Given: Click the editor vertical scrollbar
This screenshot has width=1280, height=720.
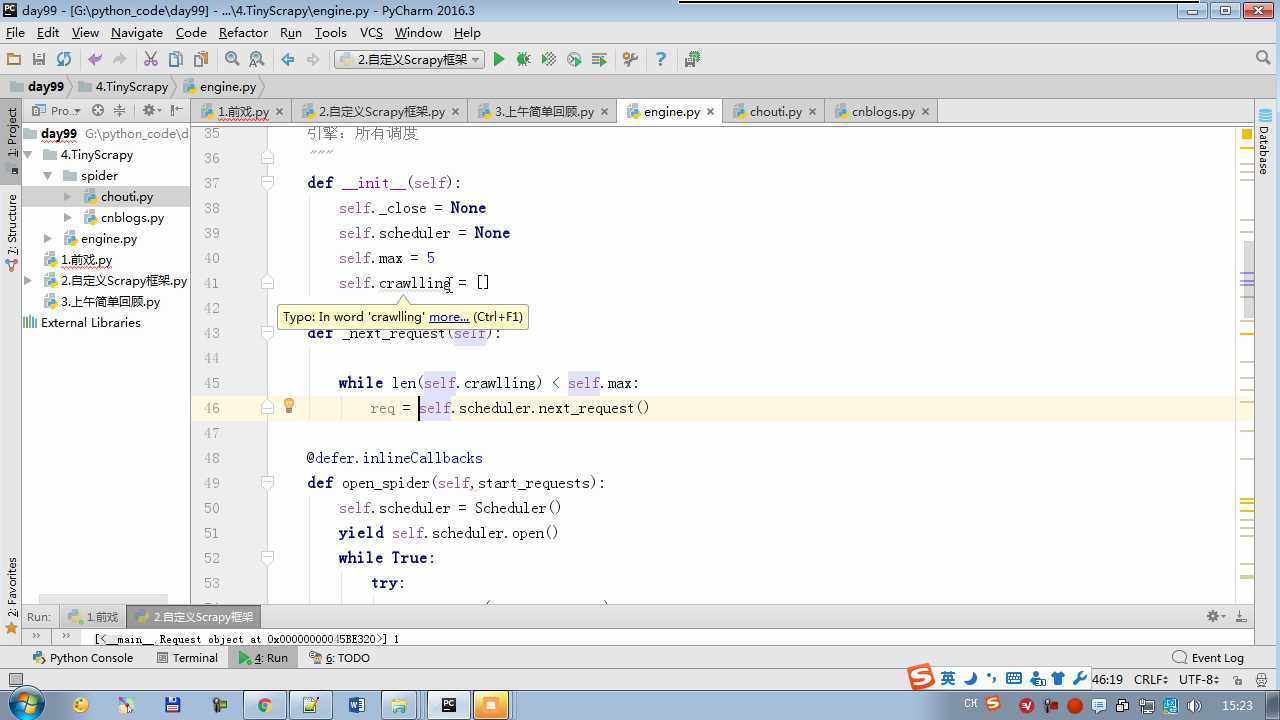Looking at the screenshot, I should tap(1248, 280).
